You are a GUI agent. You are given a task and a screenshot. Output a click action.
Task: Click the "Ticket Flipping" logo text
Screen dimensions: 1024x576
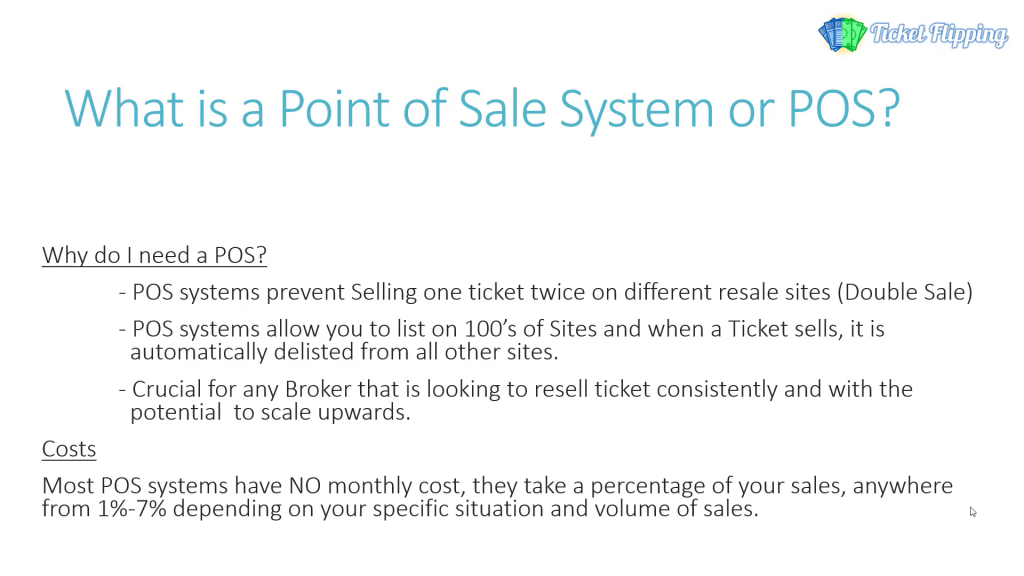tap(939, 35)
